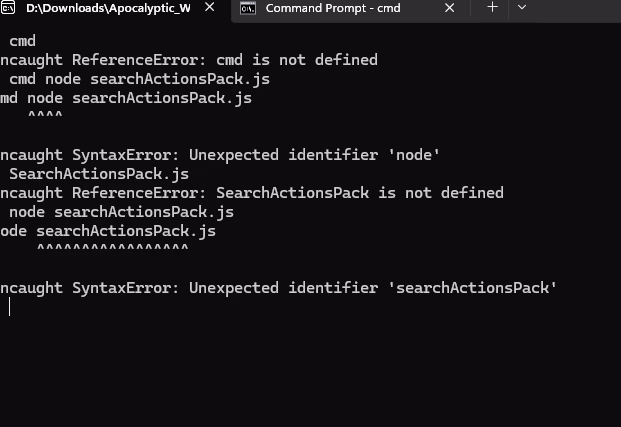The width and height of the screenshot is (621, 427).
Task: Click the blinking text cursor at the prompt
Action: point(9,307)
